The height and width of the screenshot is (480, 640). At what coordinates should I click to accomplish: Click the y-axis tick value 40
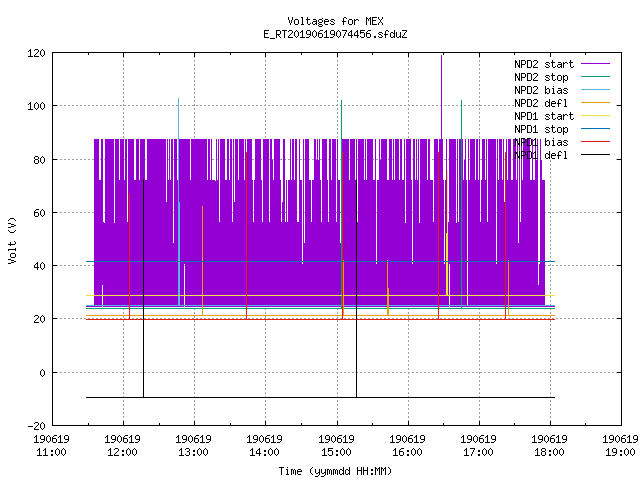click(40, 266)
